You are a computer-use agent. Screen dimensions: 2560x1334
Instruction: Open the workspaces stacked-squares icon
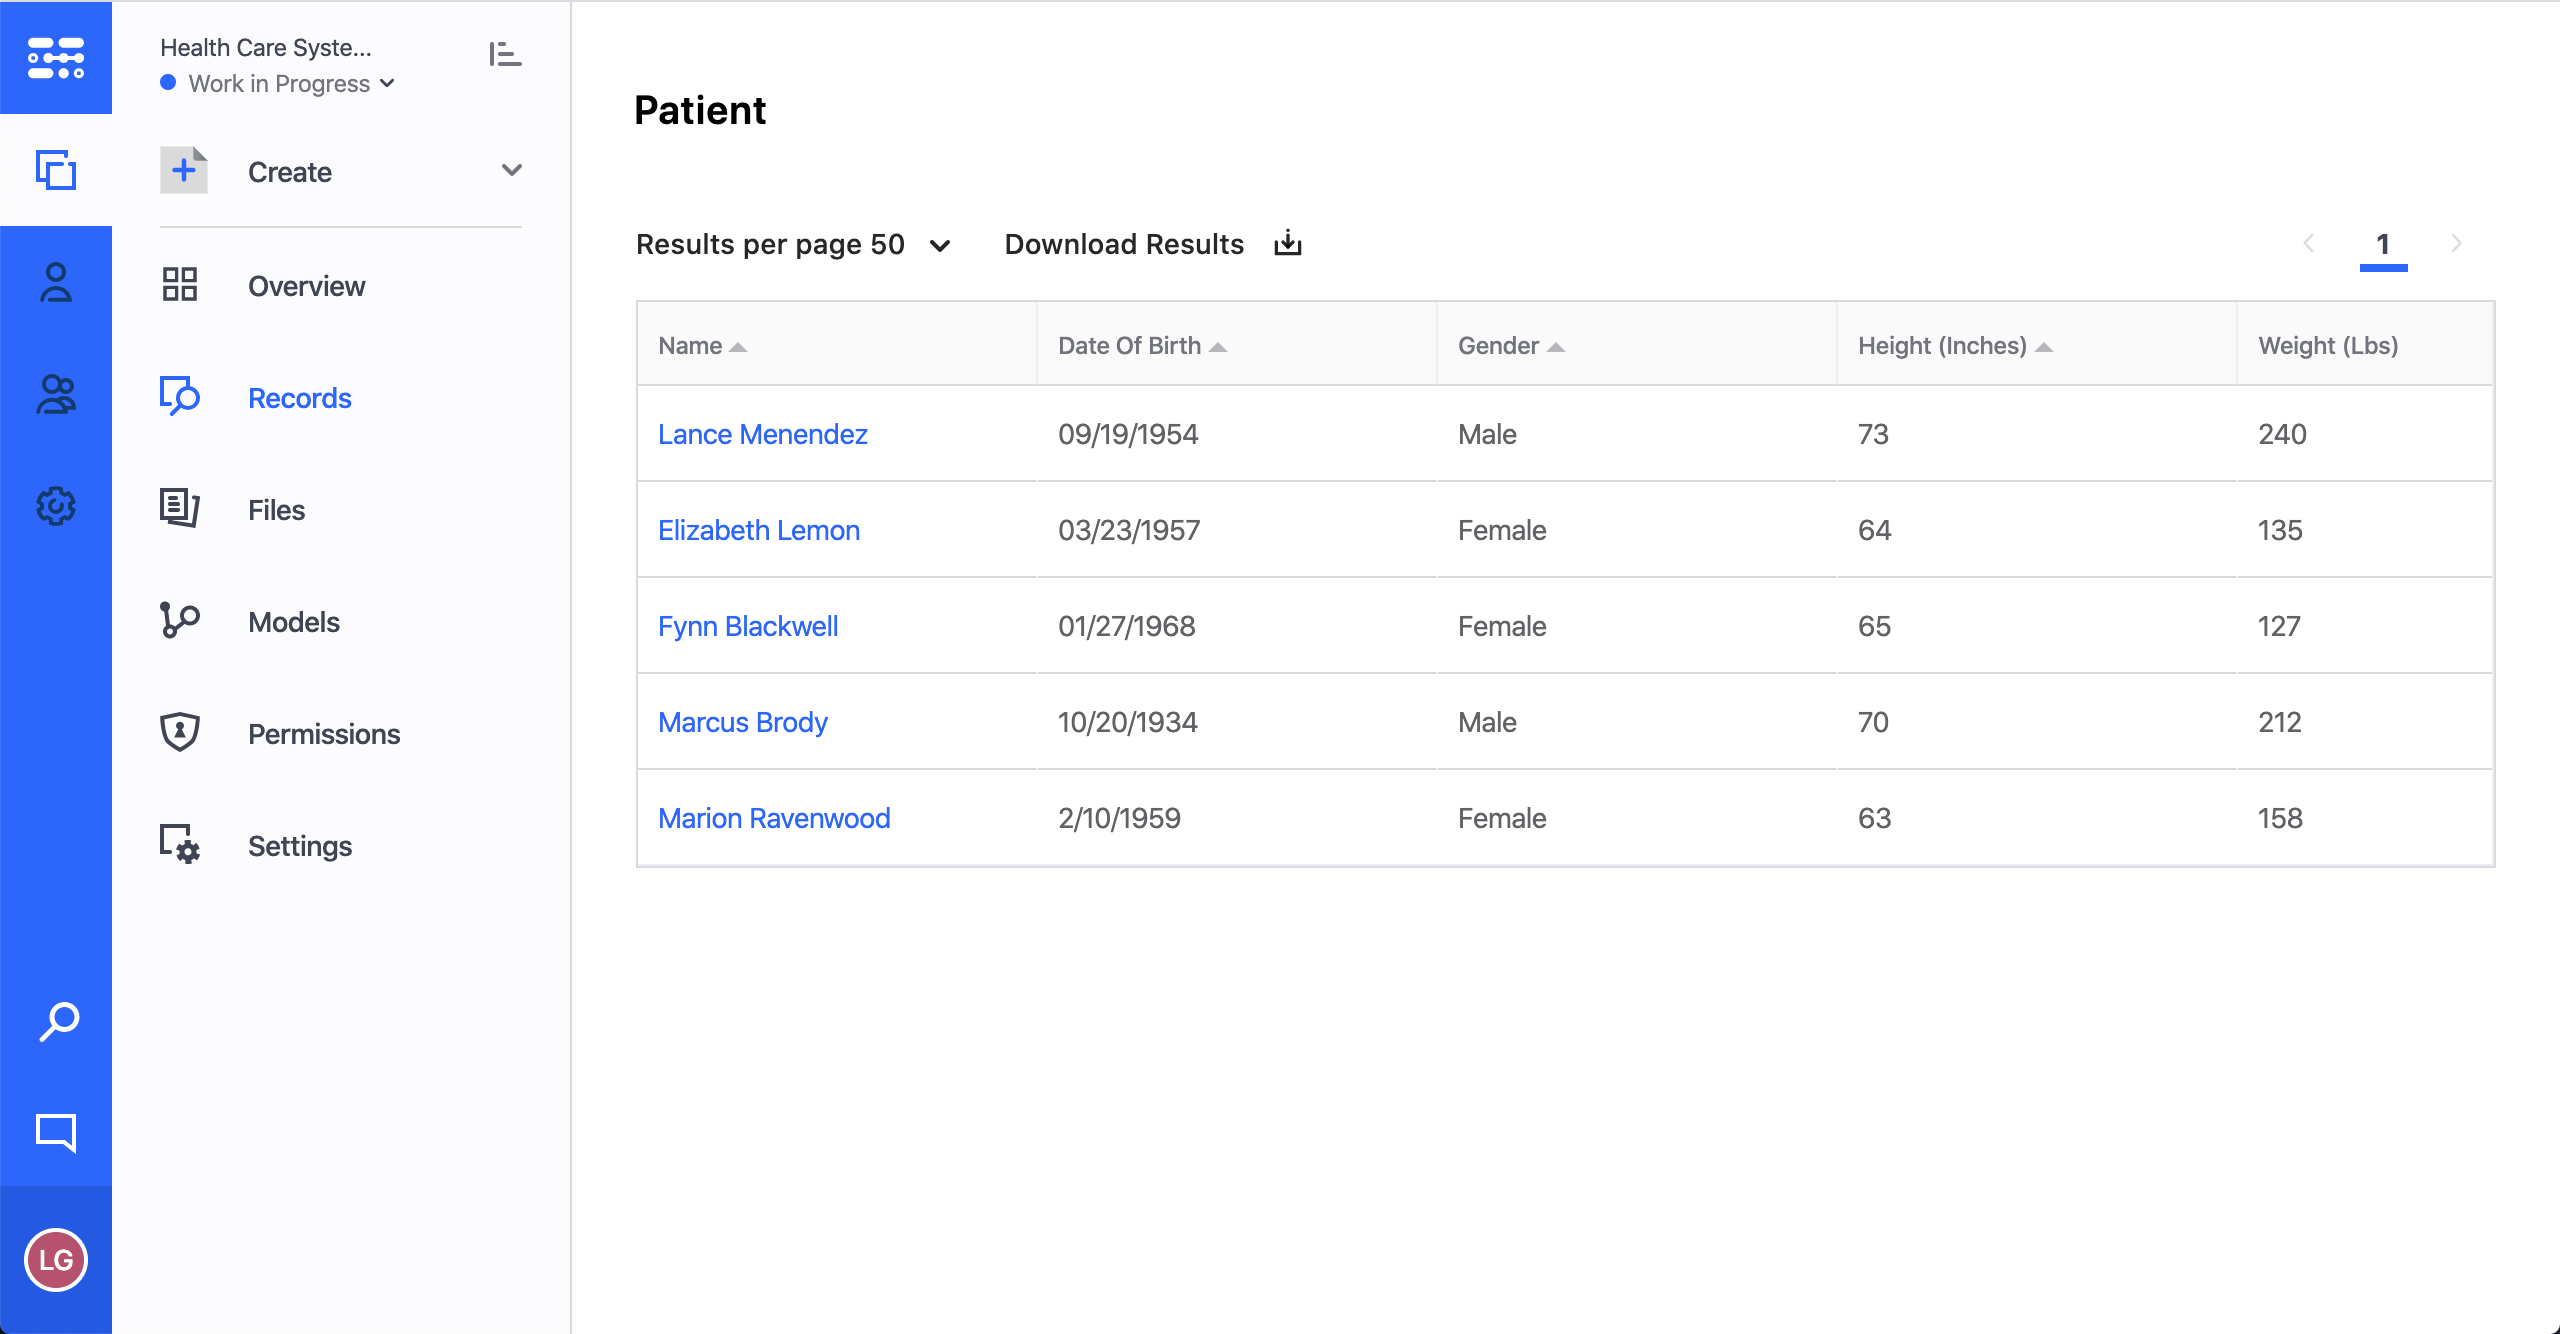tap(56, 170)
